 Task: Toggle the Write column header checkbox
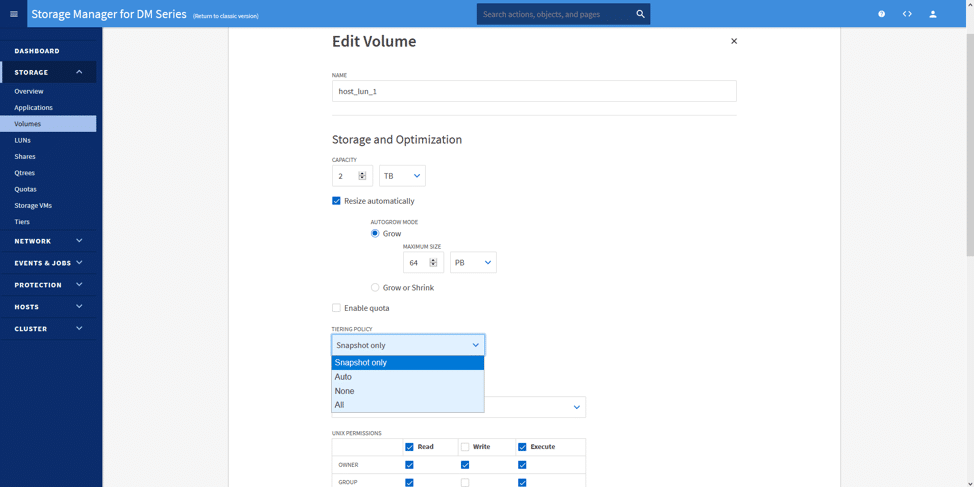pos(465,447)
